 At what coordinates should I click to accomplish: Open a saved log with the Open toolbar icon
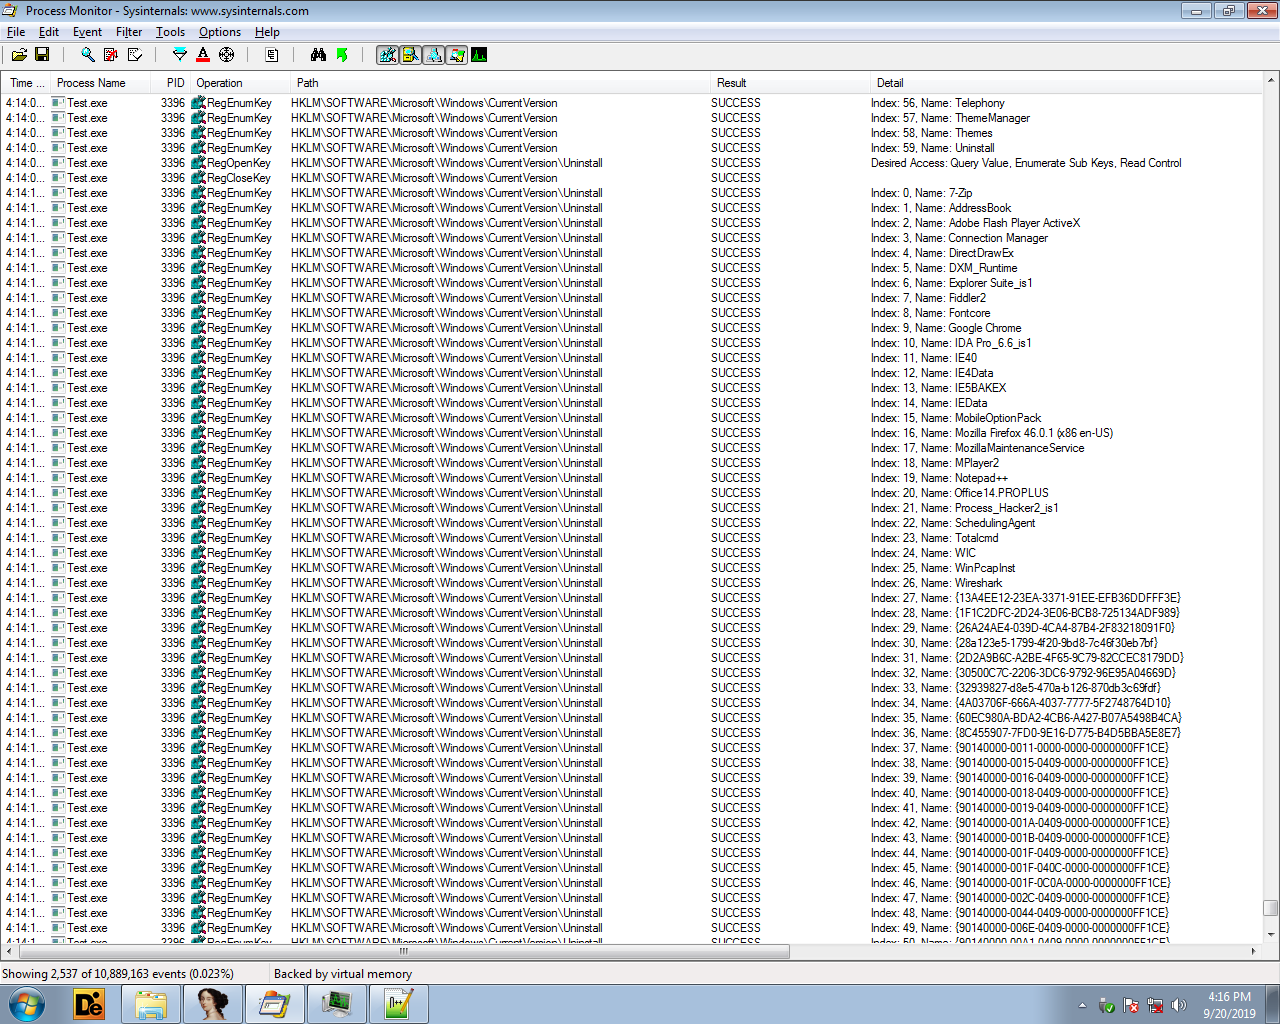coord(19,55)
